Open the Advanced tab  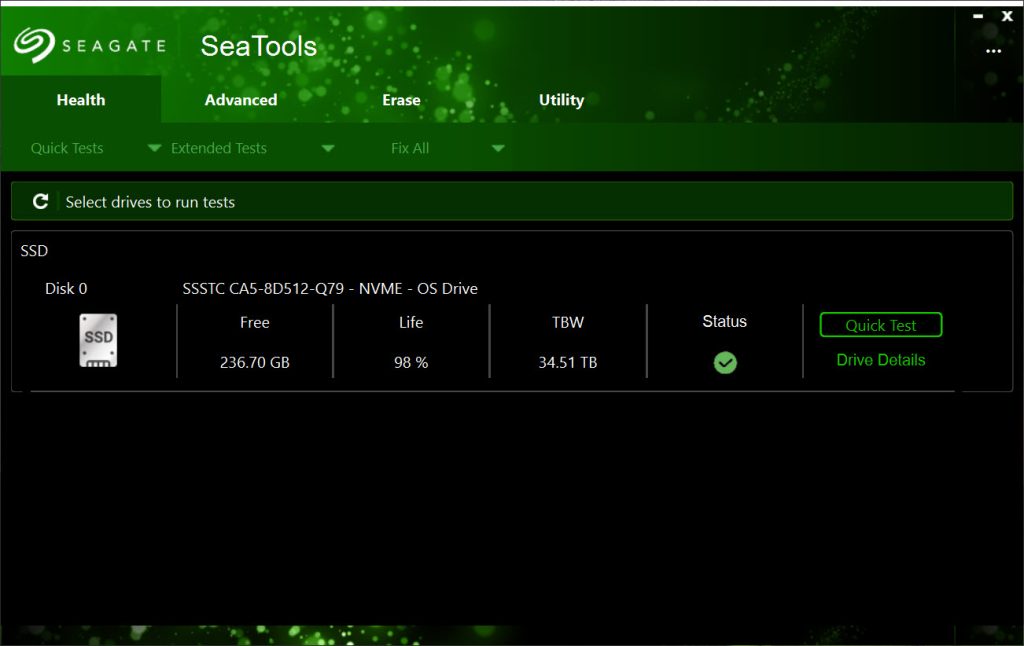coord(241,100)
